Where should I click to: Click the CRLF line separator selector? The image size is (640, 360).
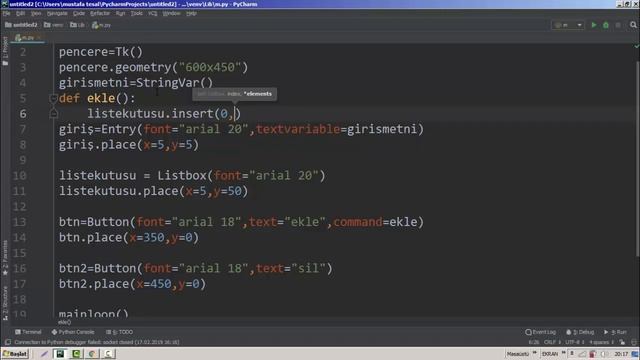point(552,342)
